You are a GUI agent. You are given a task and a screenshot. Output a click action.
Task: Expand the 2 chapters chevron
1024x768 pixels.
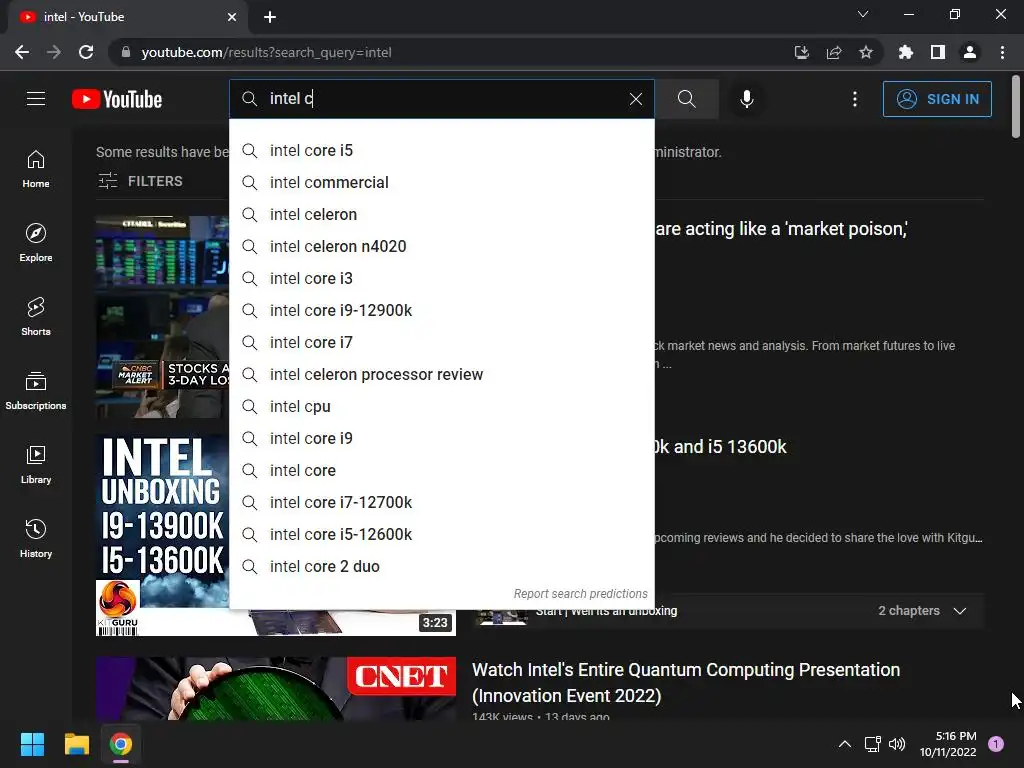[959, 611]
